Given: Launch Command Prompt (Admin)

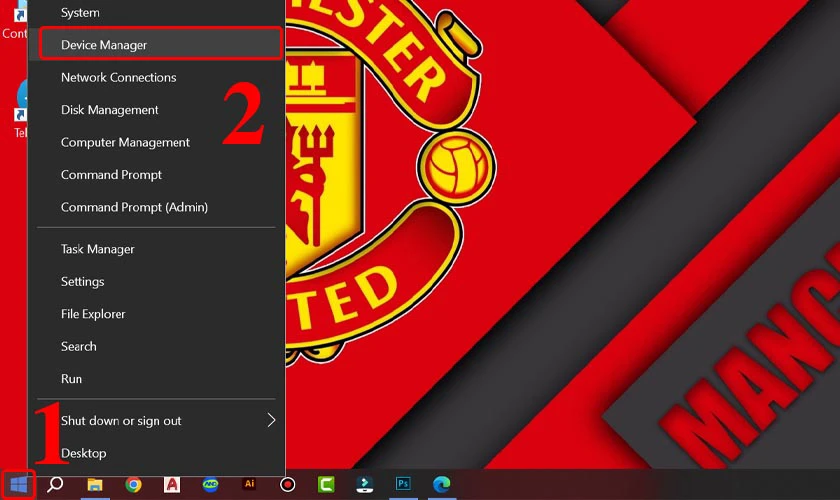Looking at the screenshot, I should [x=156, y=207].
